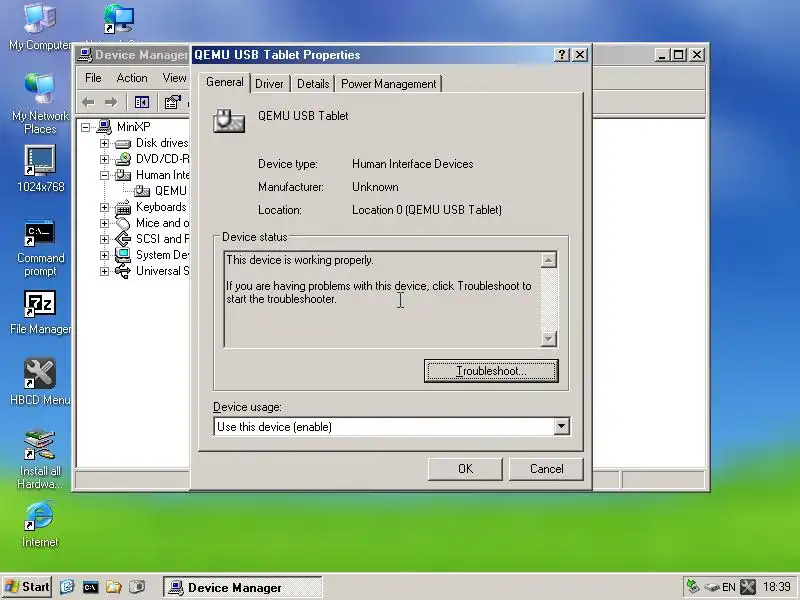Switch to the Details tab
Screen dimensions: 800x600
point(313,84)
